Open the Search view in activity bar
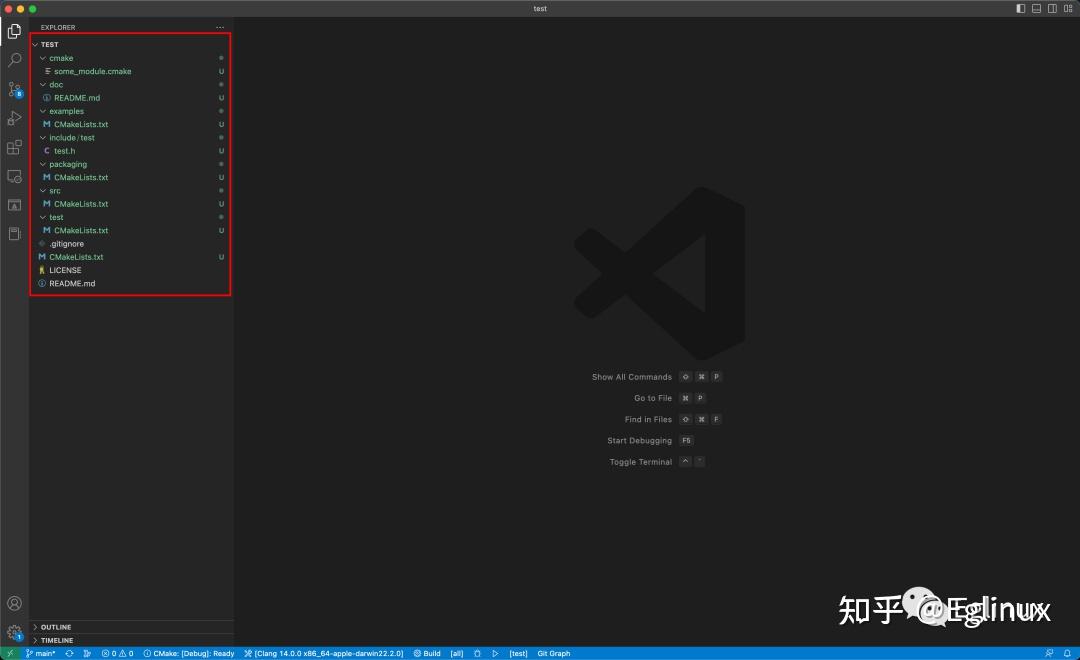1080x660 pixels. click(14, 59)
